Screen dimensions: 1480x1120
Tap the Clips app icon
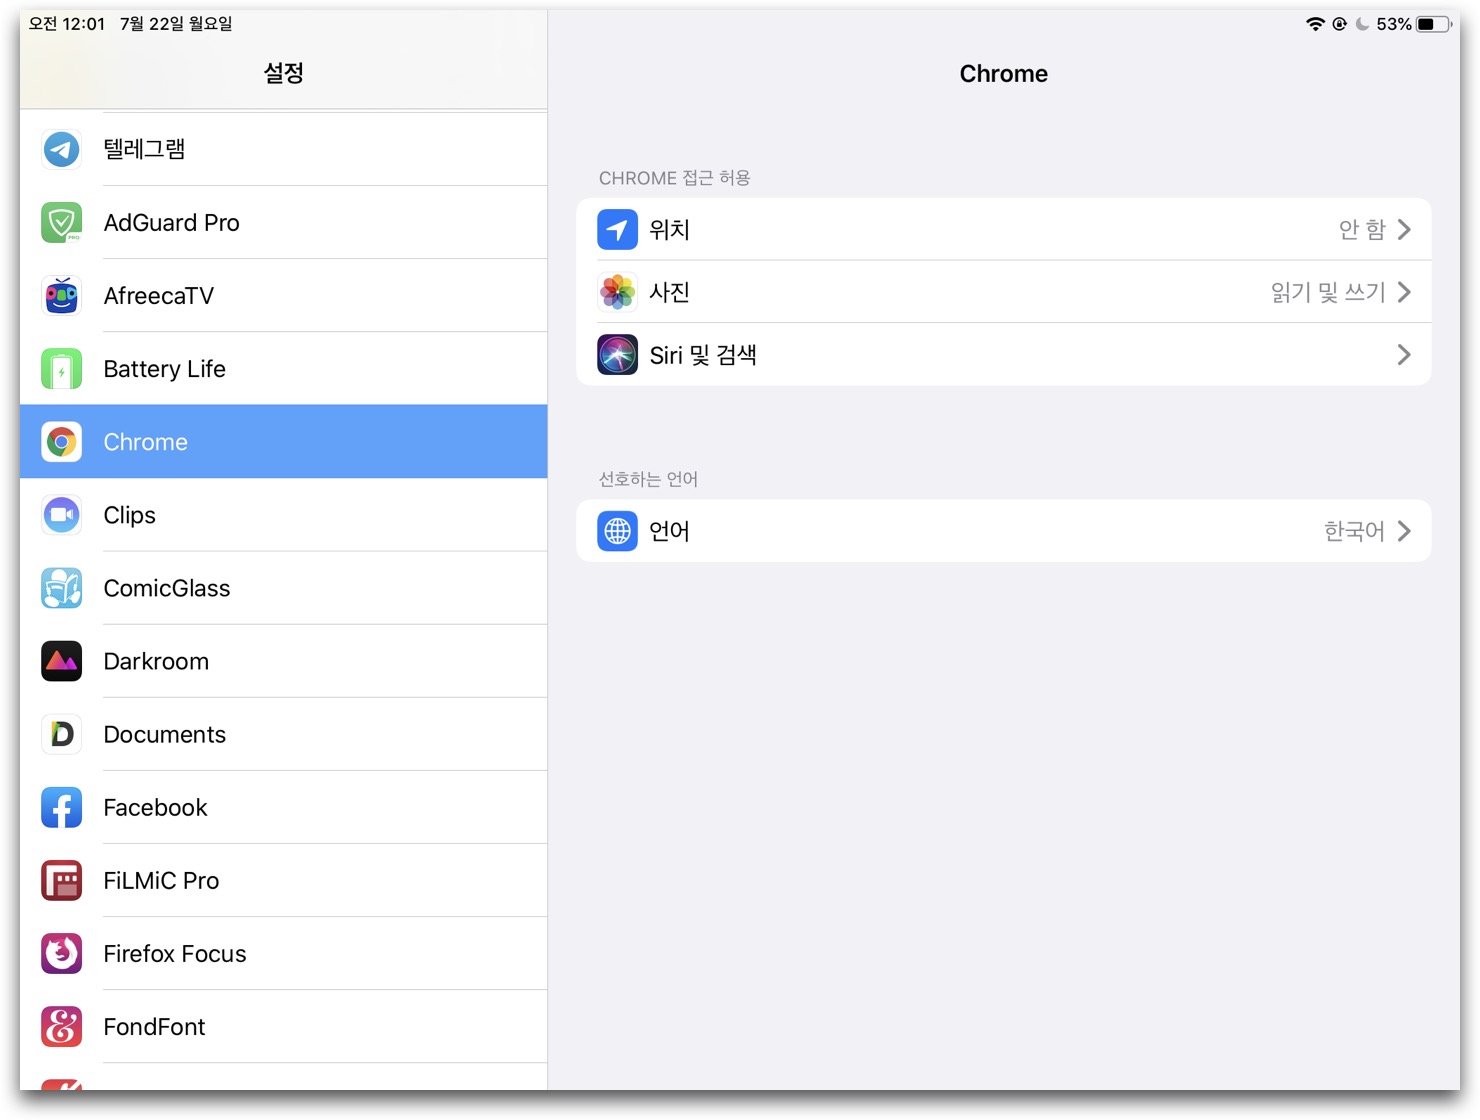pyautogui.click(x=61, y=515)
